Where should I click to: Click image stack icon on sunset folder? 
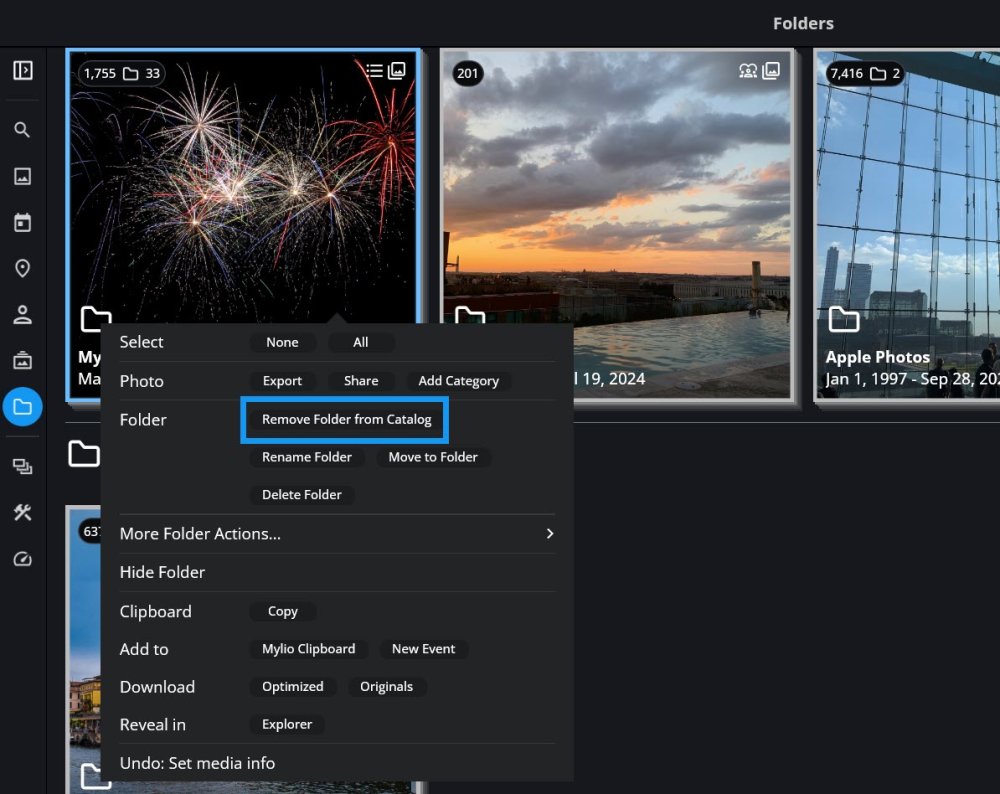[771, 70]
